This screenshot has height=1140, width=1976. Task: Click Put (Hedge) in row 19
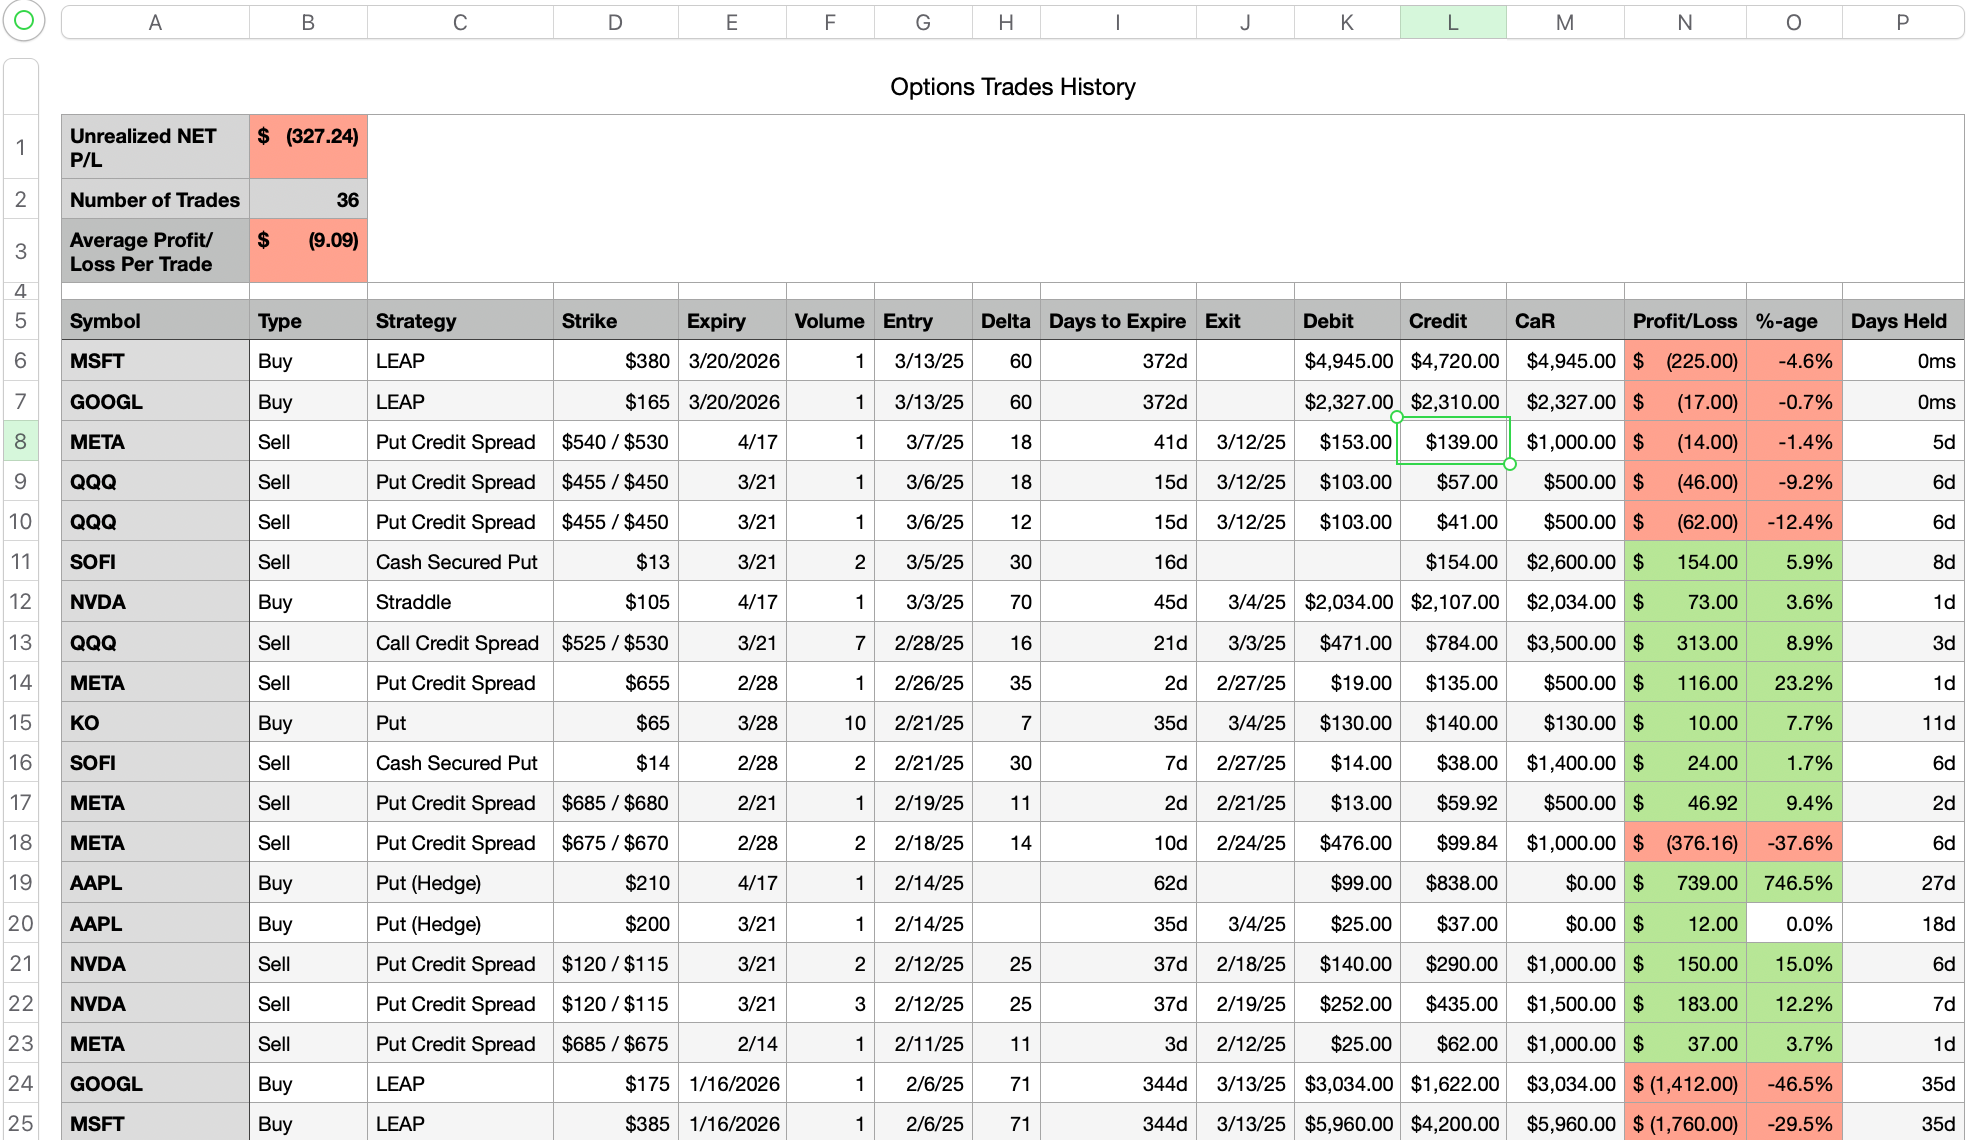point(460,882)
